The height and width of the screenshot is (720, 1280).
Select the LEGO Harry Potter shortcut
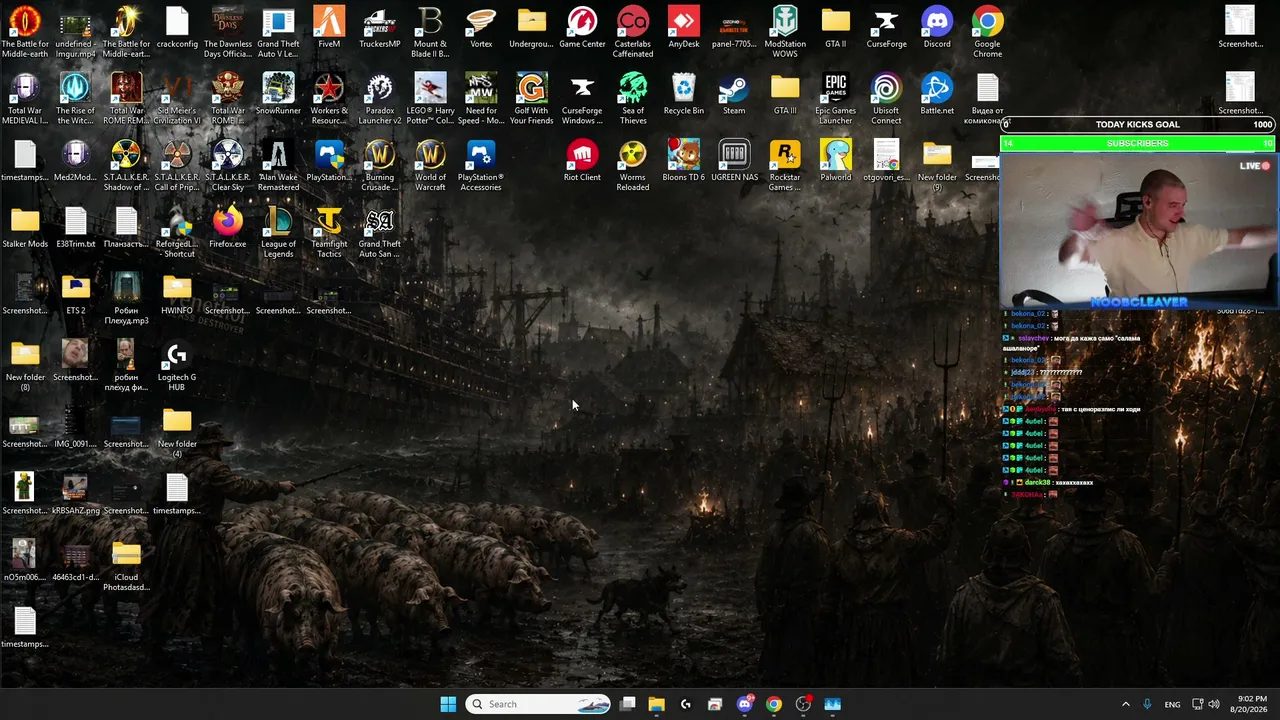[x=430, y=99]
